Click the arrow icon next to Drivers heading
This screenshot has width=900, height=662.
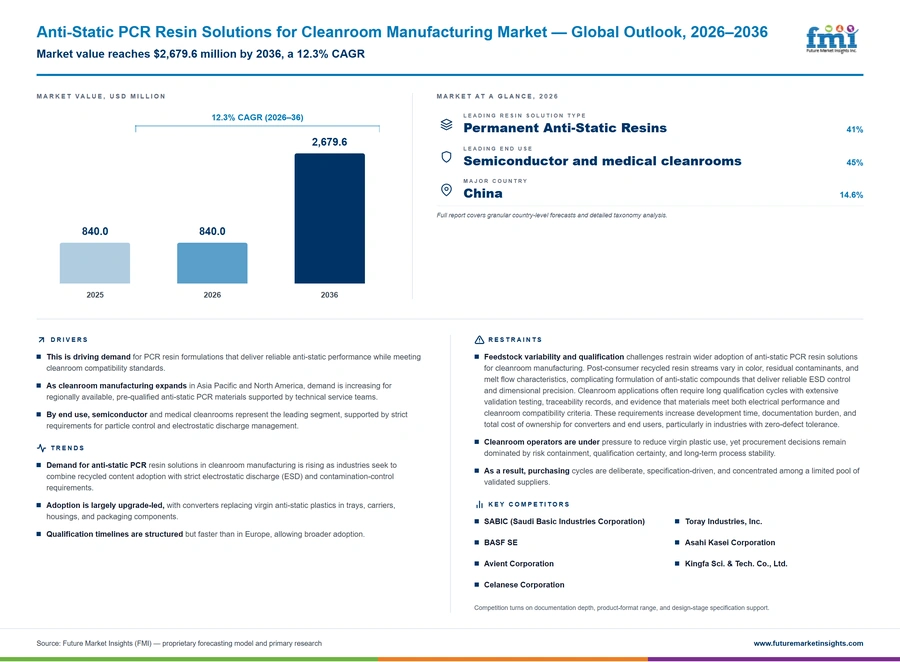coord(41,340)
